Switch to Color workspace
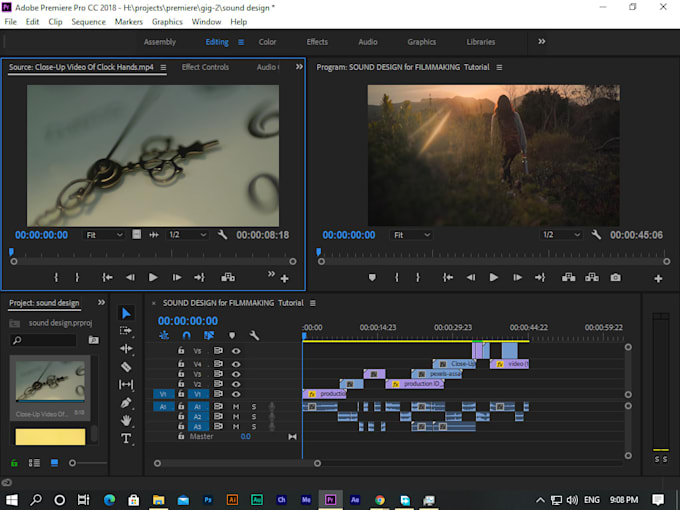 [x=267, y=42]
